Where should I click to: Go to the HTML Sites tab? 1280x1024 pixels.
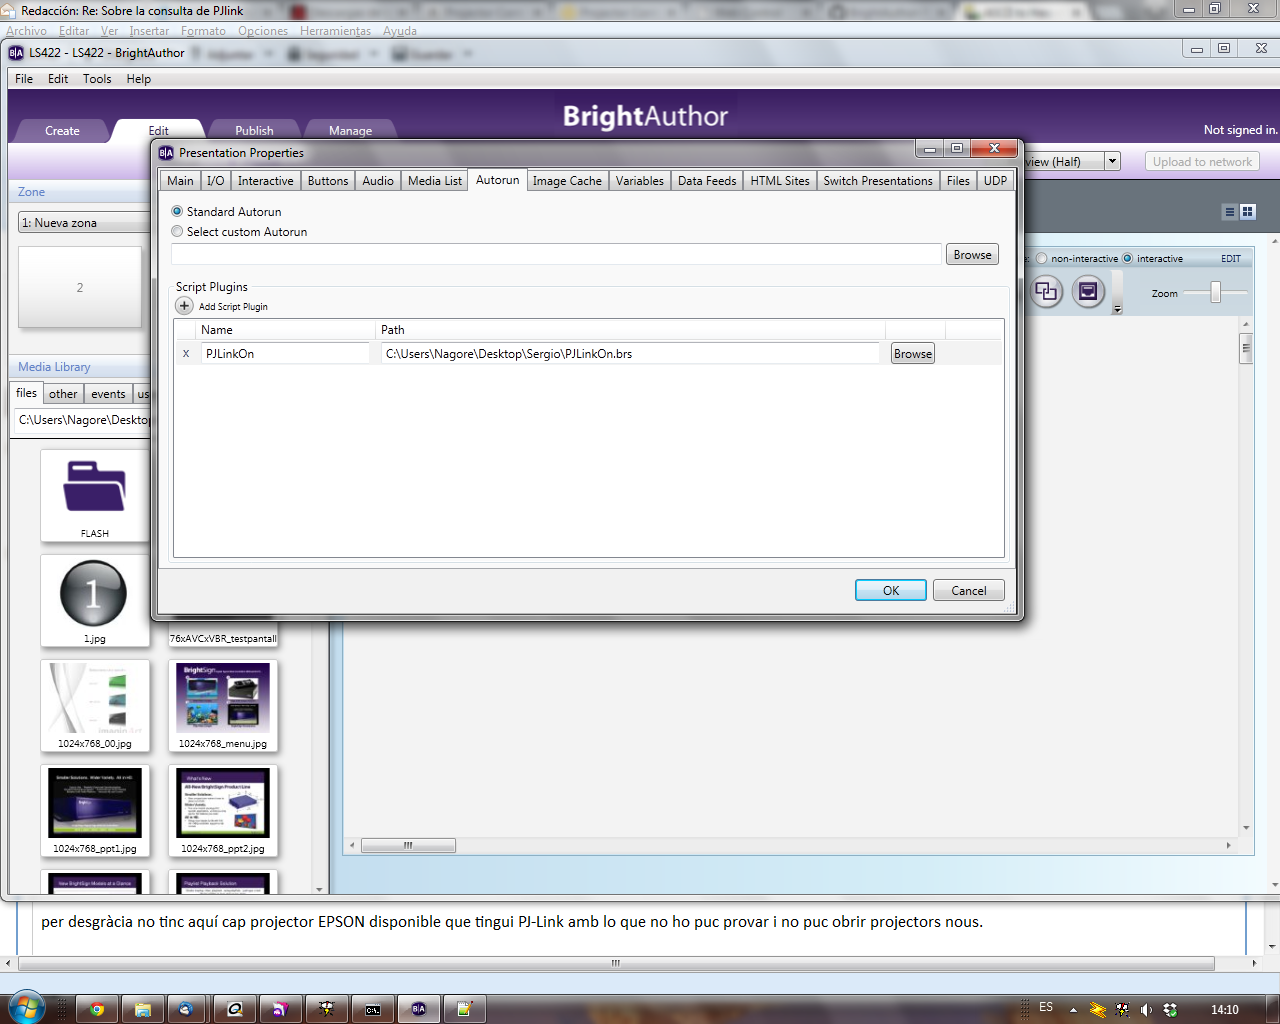coord(780,181)
